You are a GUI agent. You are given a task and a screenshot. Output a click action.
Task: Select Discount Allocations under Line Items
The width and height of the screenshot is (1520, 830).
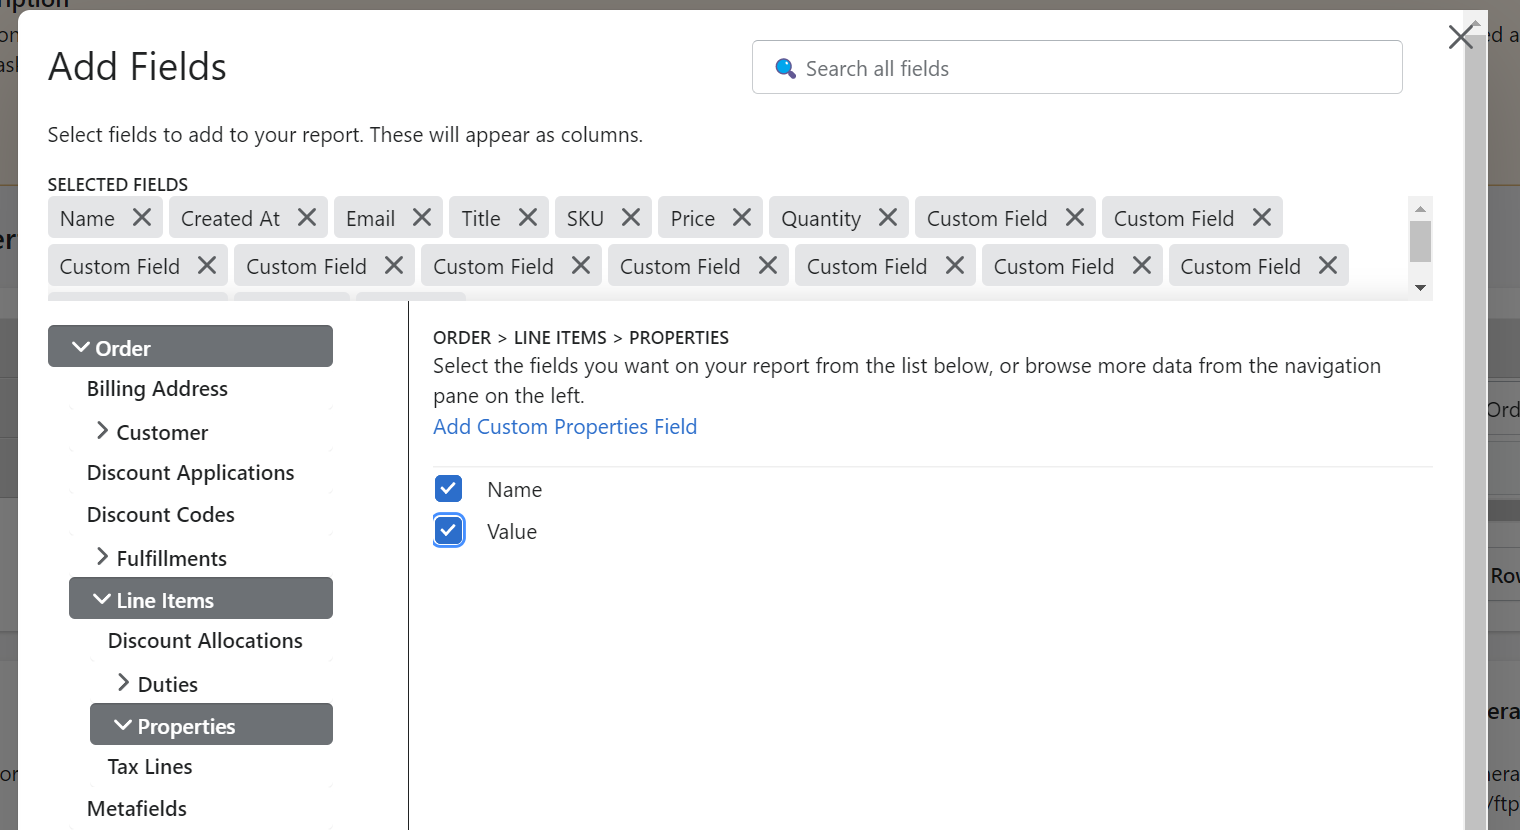205,641
